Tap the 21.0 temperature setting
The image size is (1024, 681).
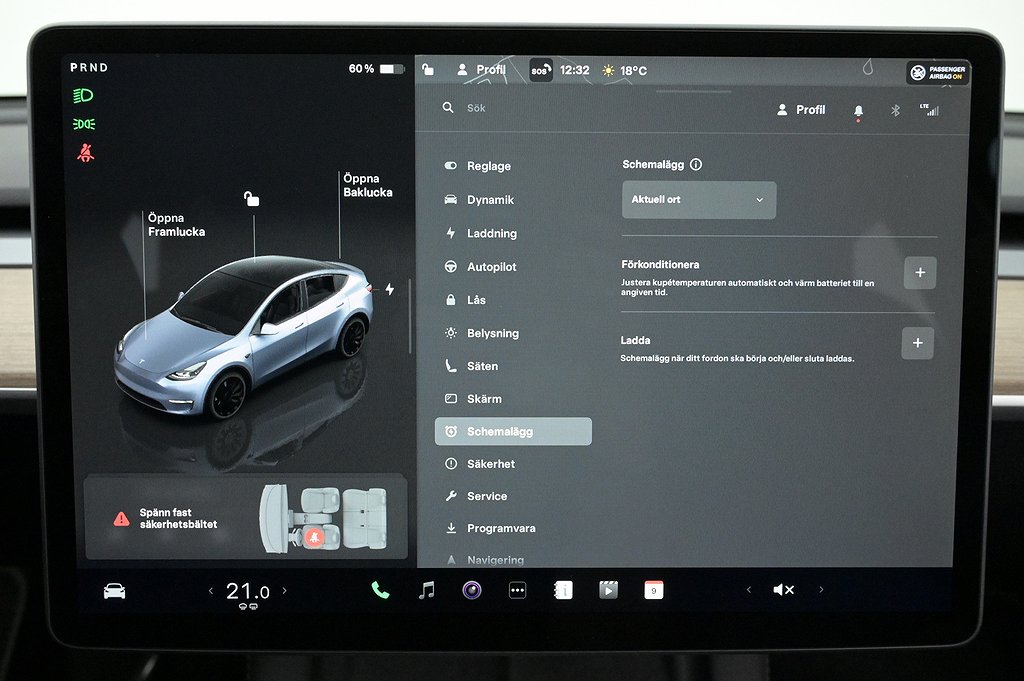pos(248,592)
